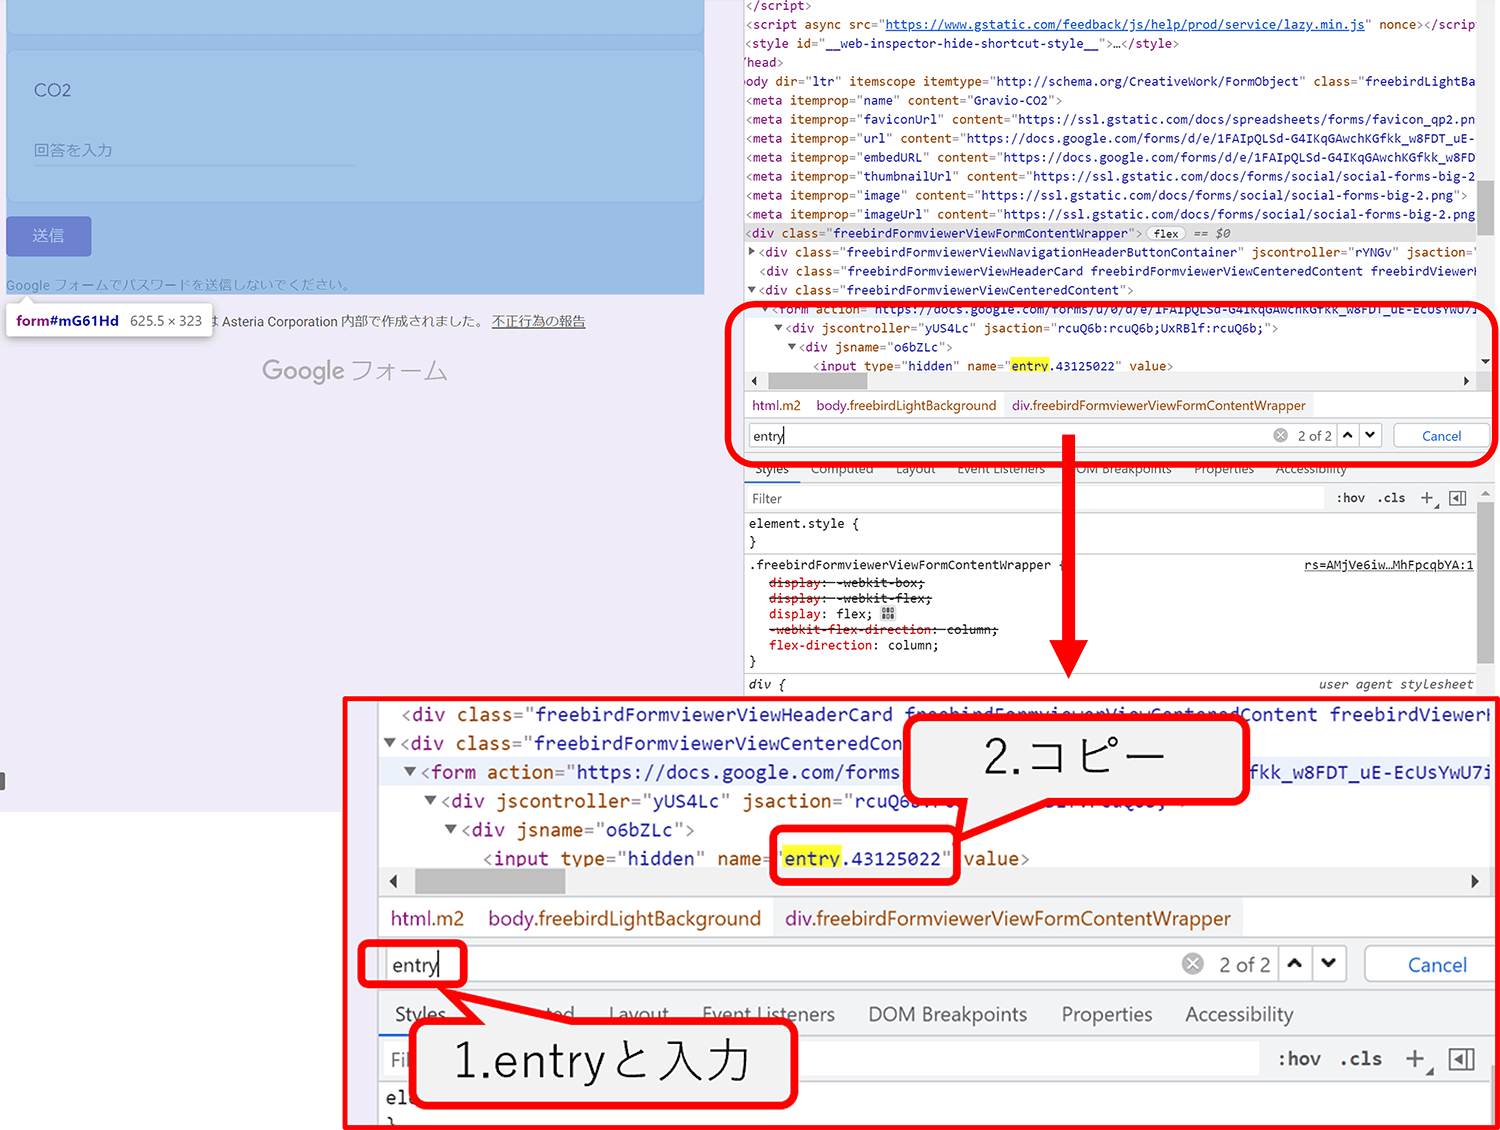The width and height of the screenshot is (1500, 1130).
Task: Toggle computed styles sidebar icon in upper Styles pane
Action: coord(1458,498)
